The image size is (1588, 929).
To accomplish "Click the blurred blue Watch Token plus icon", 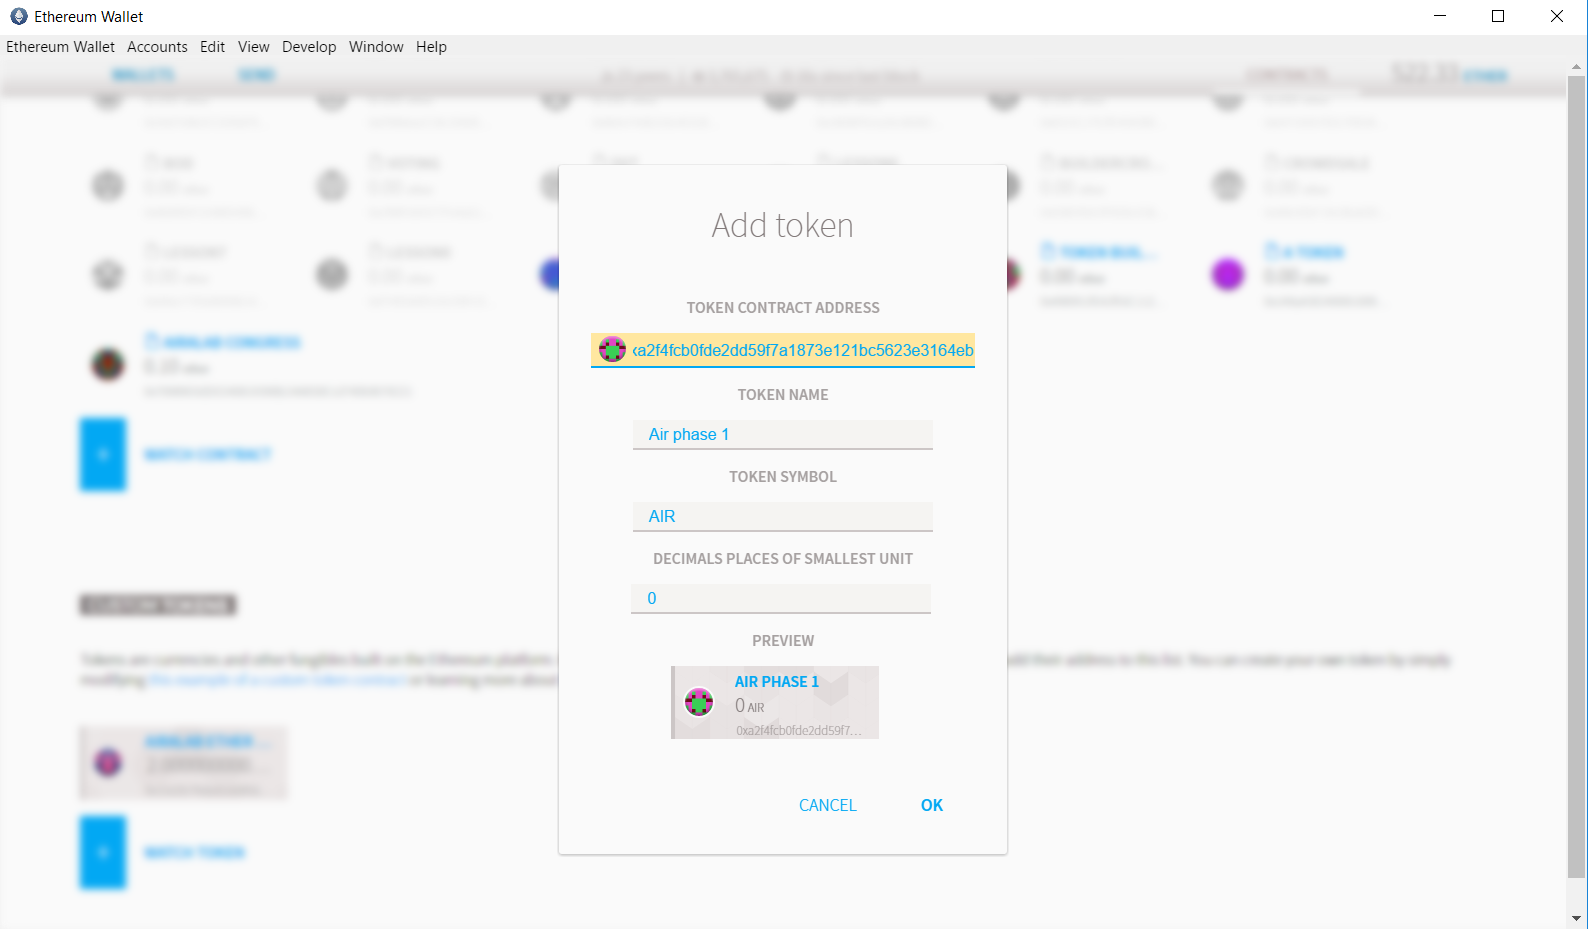I will [x=103, y=852].
